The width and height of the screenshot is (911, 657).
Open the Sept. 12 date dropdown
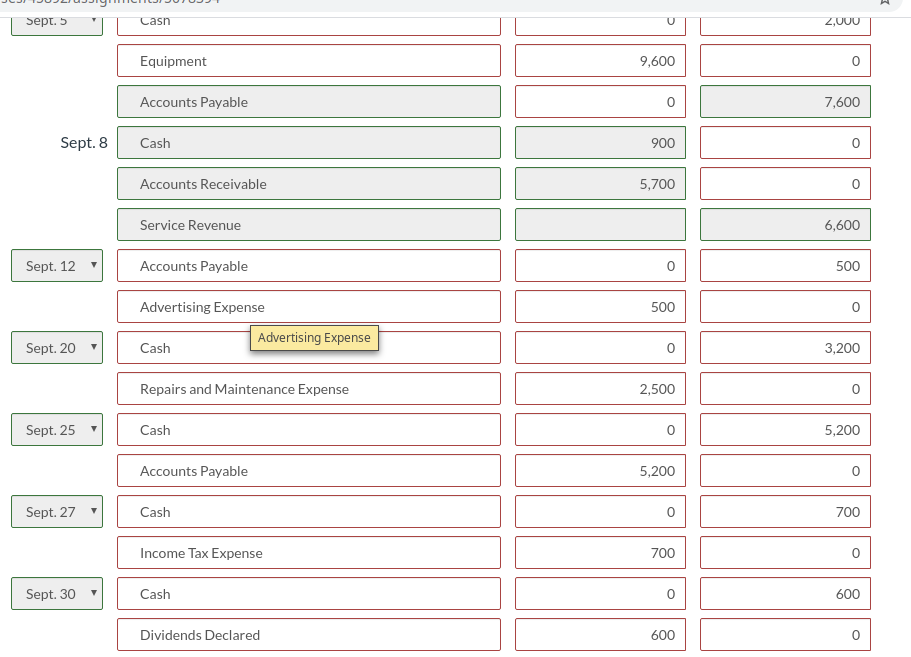pyautogui.click(x=56, y=265)
